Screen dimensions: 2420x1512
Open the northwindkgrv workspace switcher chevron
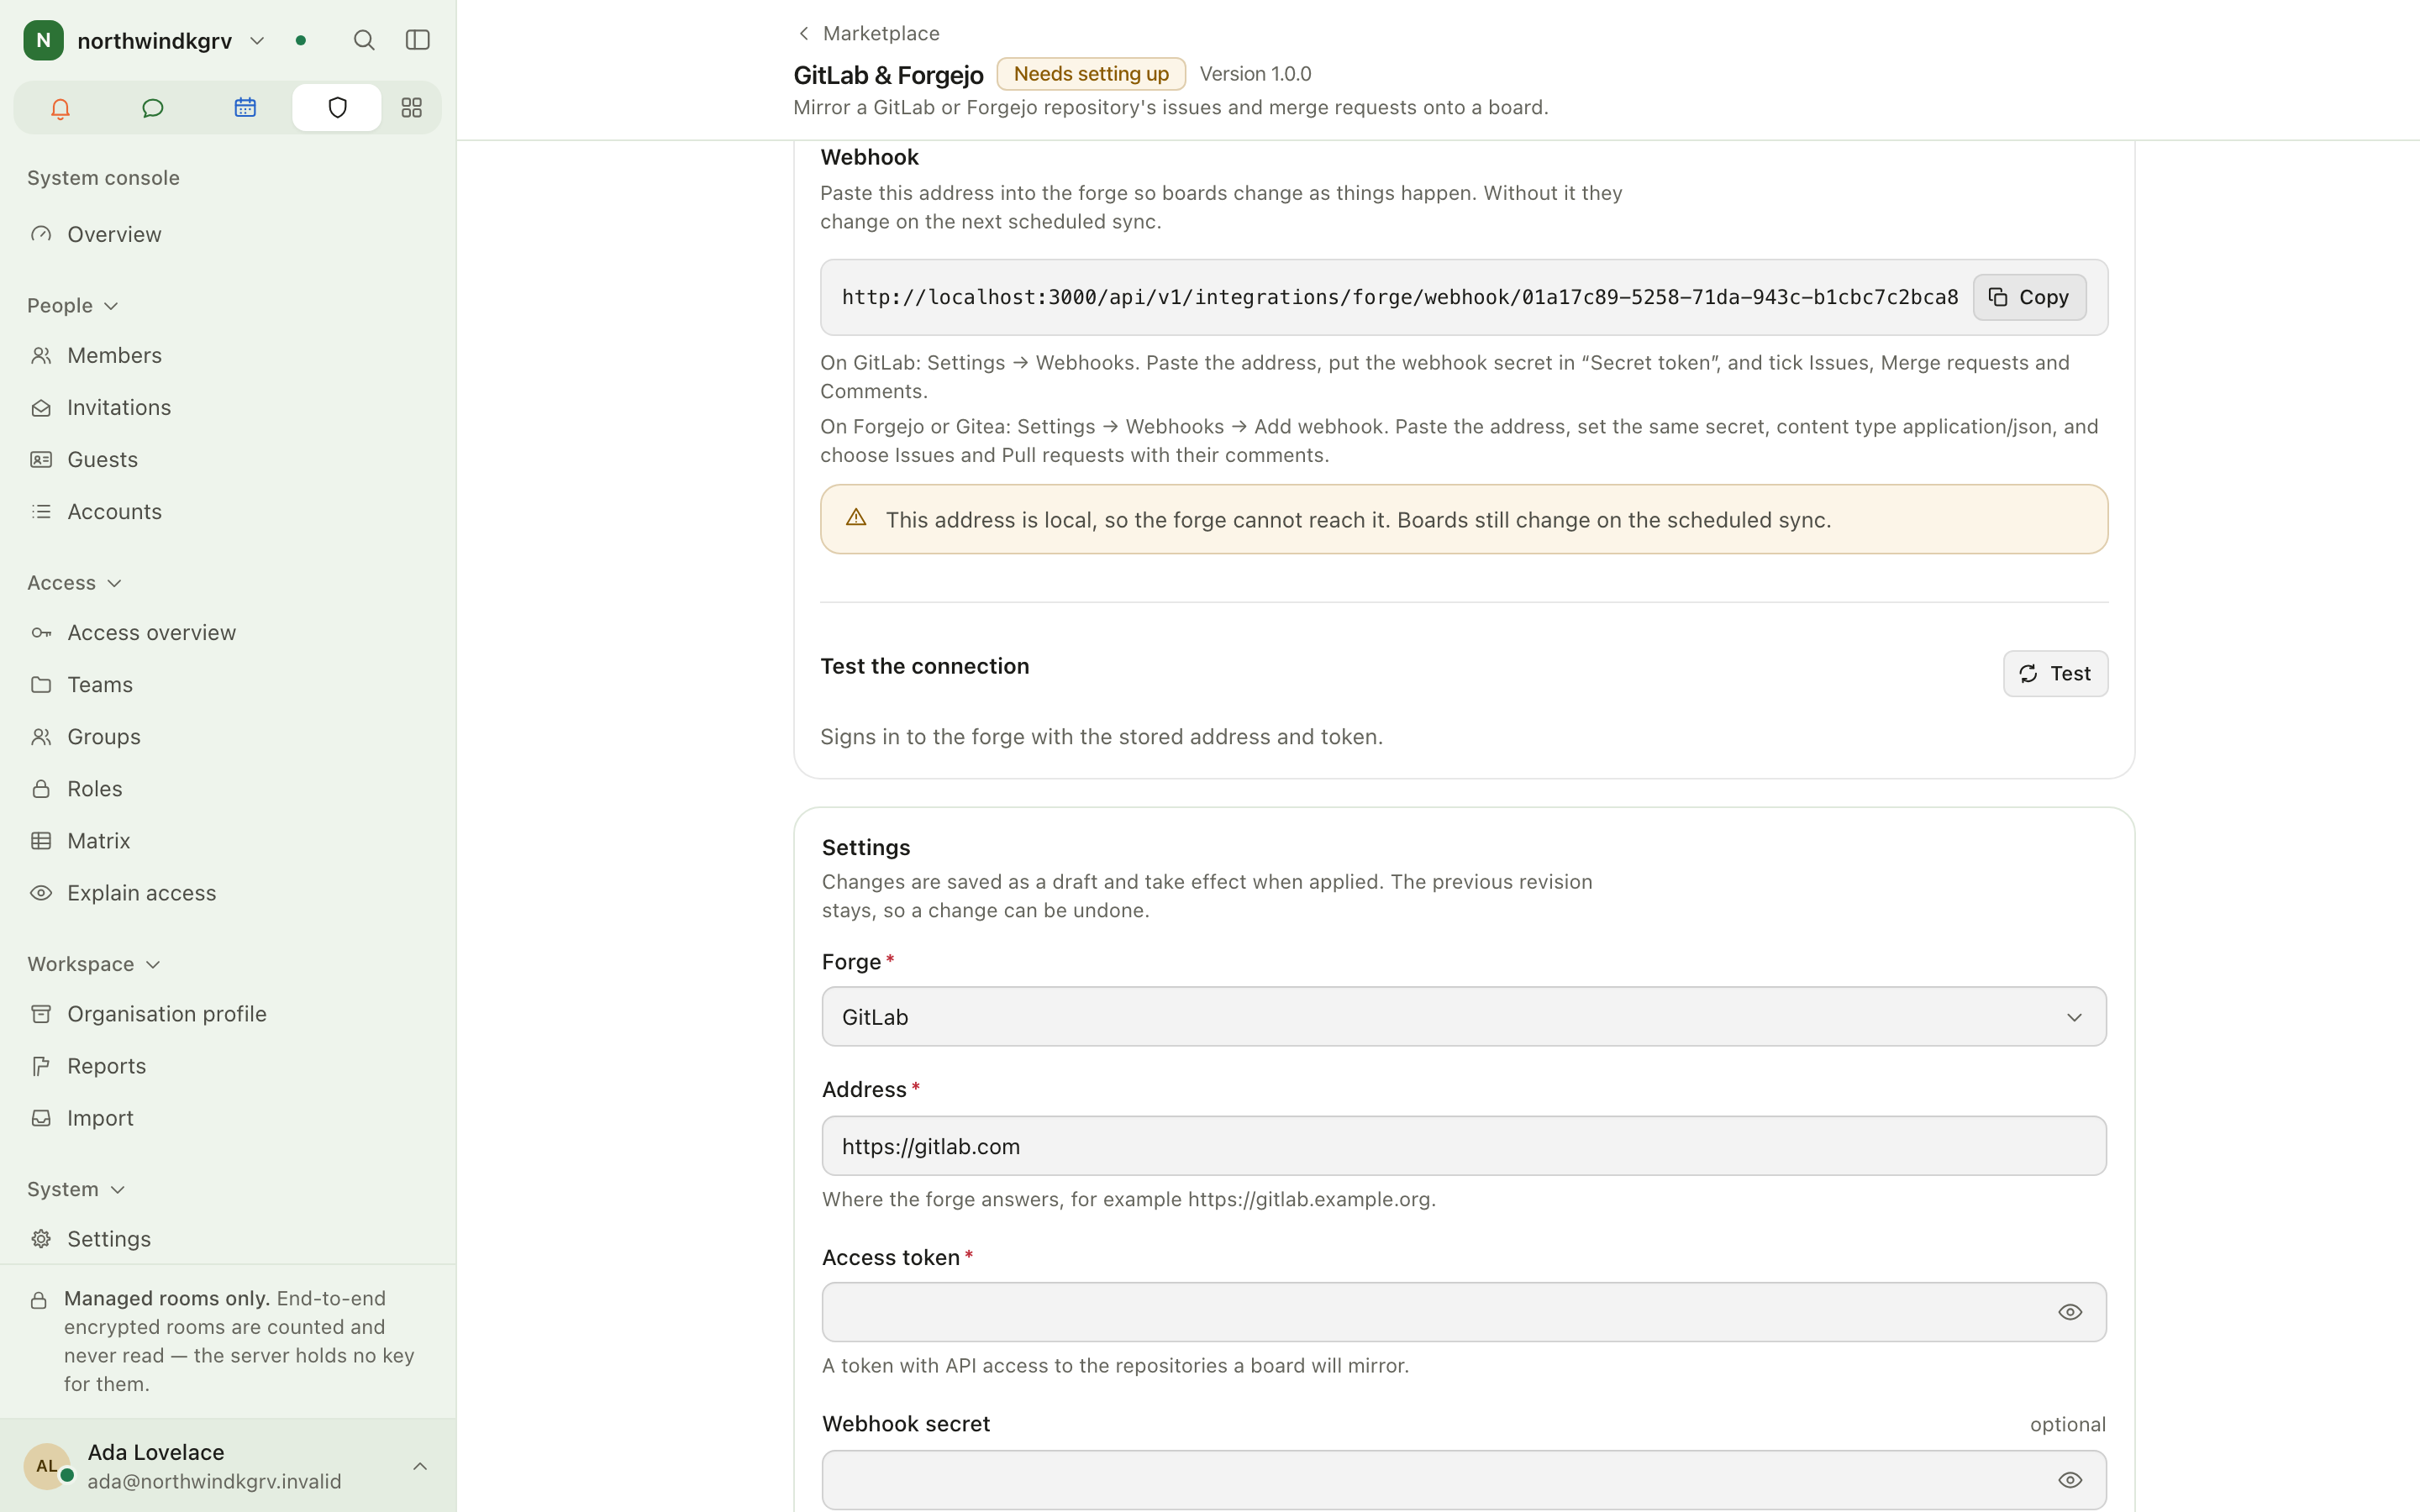tap(257, 41)
